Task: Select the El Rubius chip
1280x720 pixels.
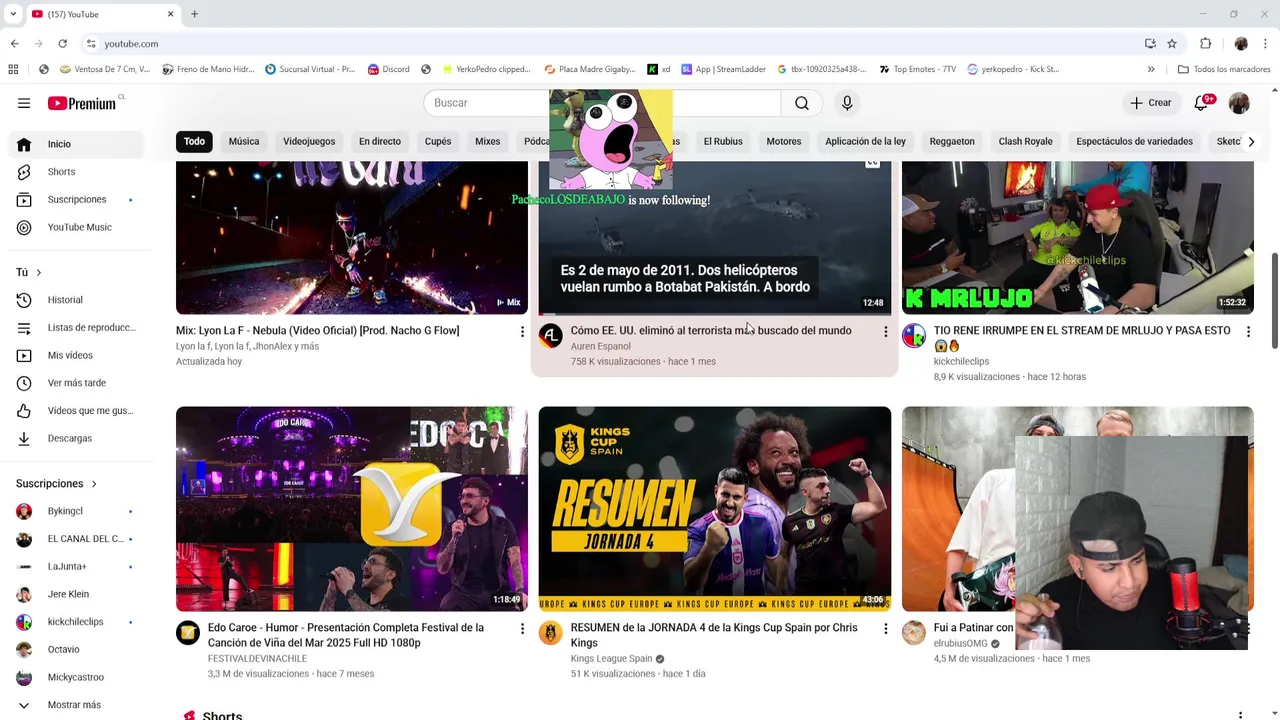Action: click(x=723, y=141)
